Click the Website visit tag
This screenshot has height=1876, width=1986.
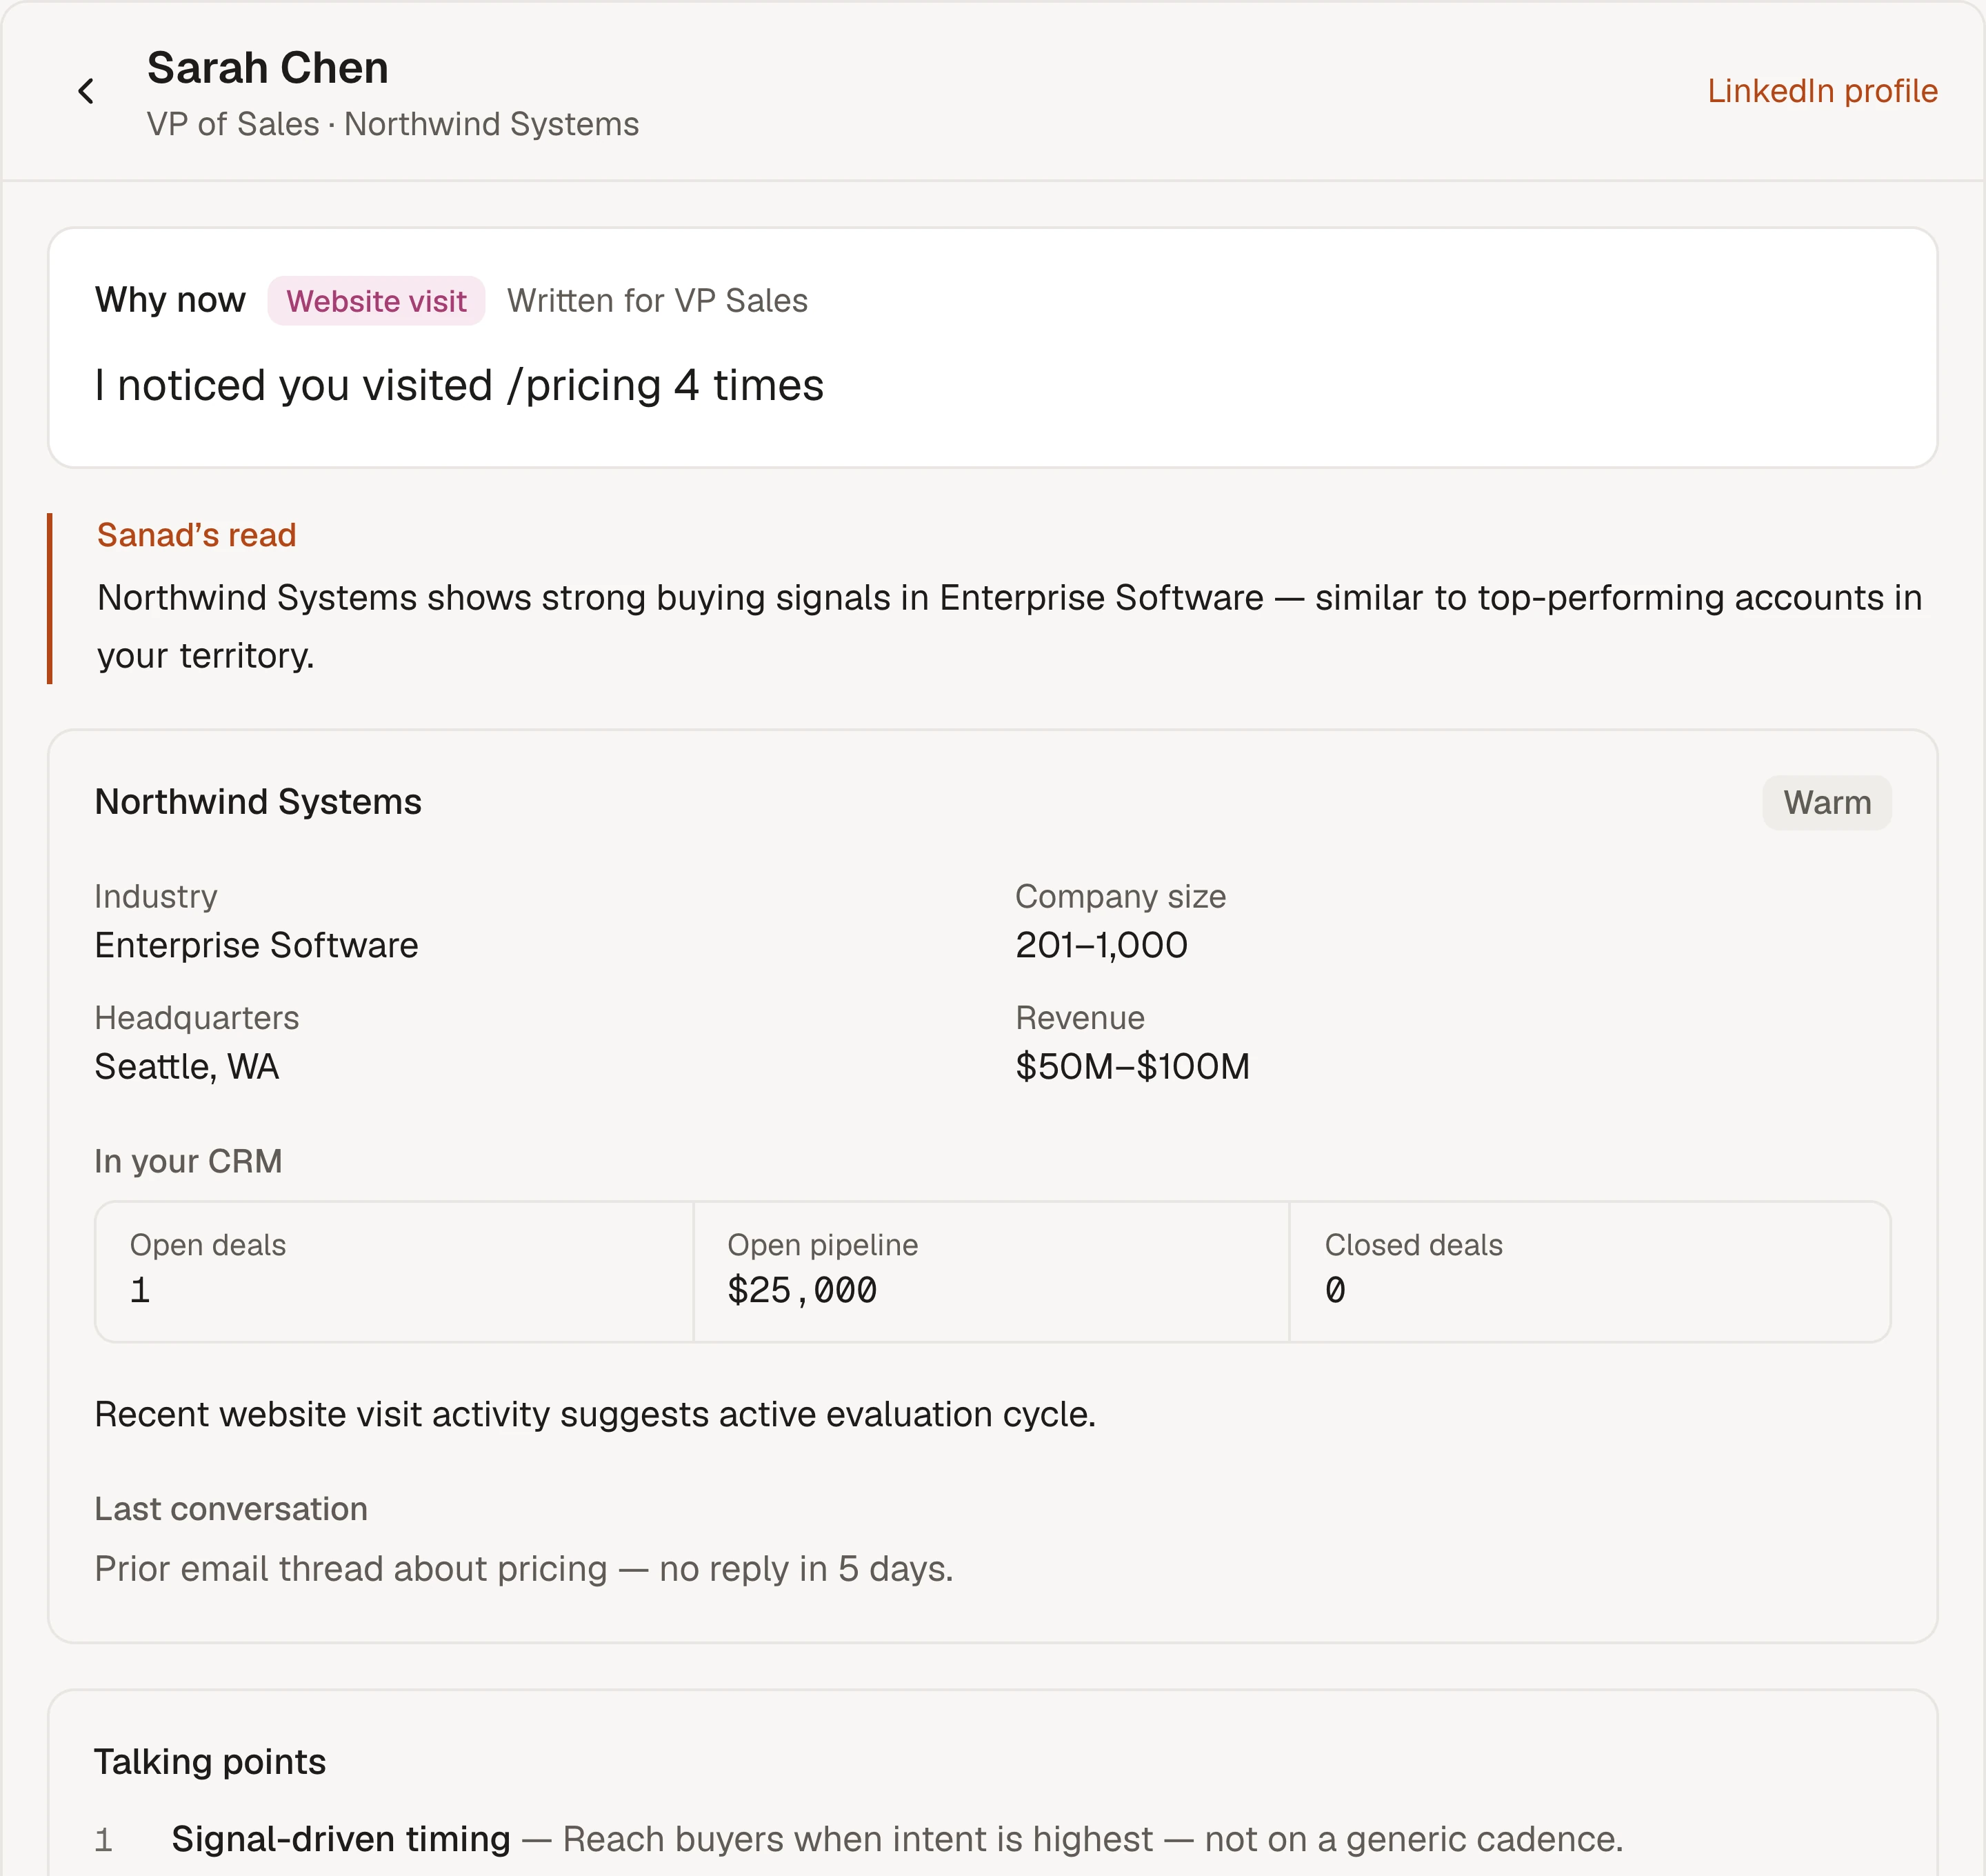point(376,301)
